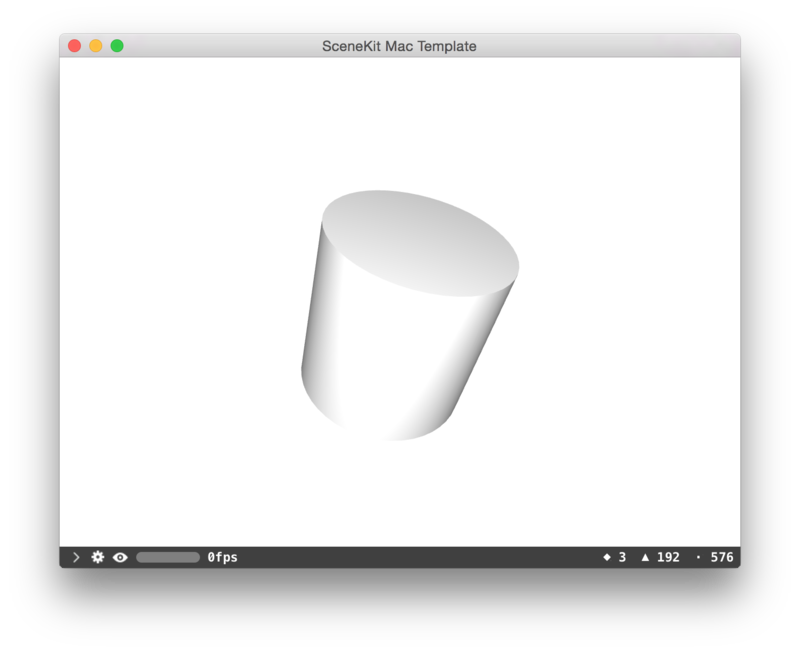The image size is (800, 653).
Task: Click the gray frame-time progress bar
Action: [x=168, y=557]
